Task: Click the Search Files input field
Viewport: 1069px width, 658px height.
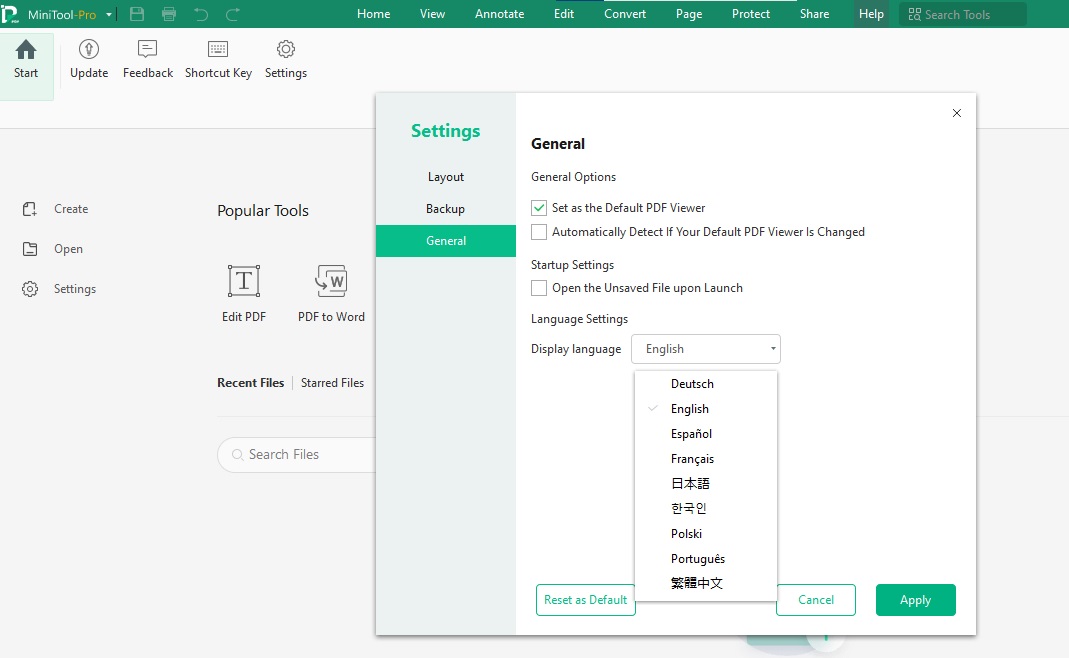Action: [300, 454]
